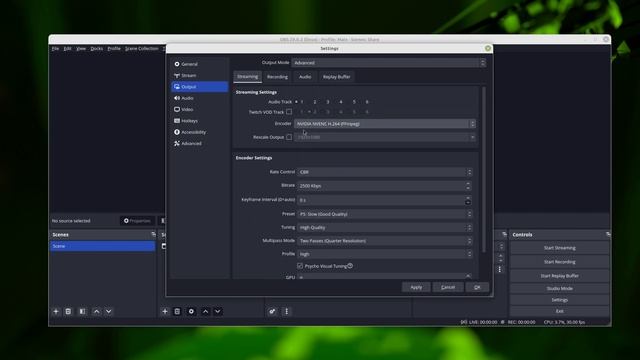
Task: Move the scene down in Scenes list
Action: [109, 311]
